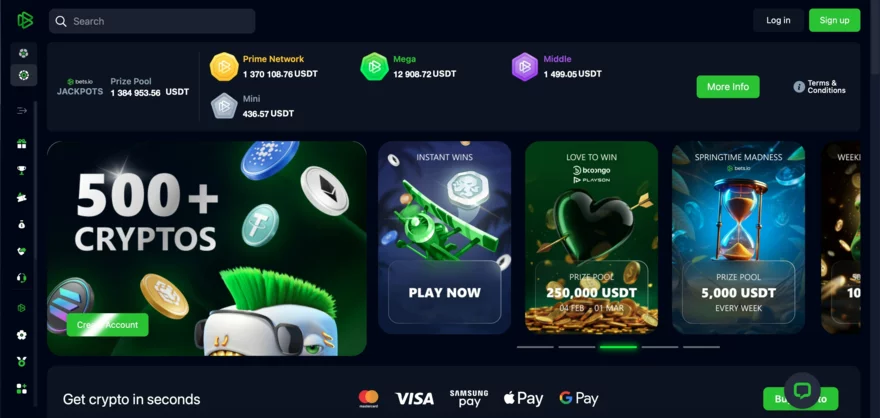Switch to sports ball mode at sidebar top
Image resolution: width=880 pixels, height=418 pixels.
[24, 53]
